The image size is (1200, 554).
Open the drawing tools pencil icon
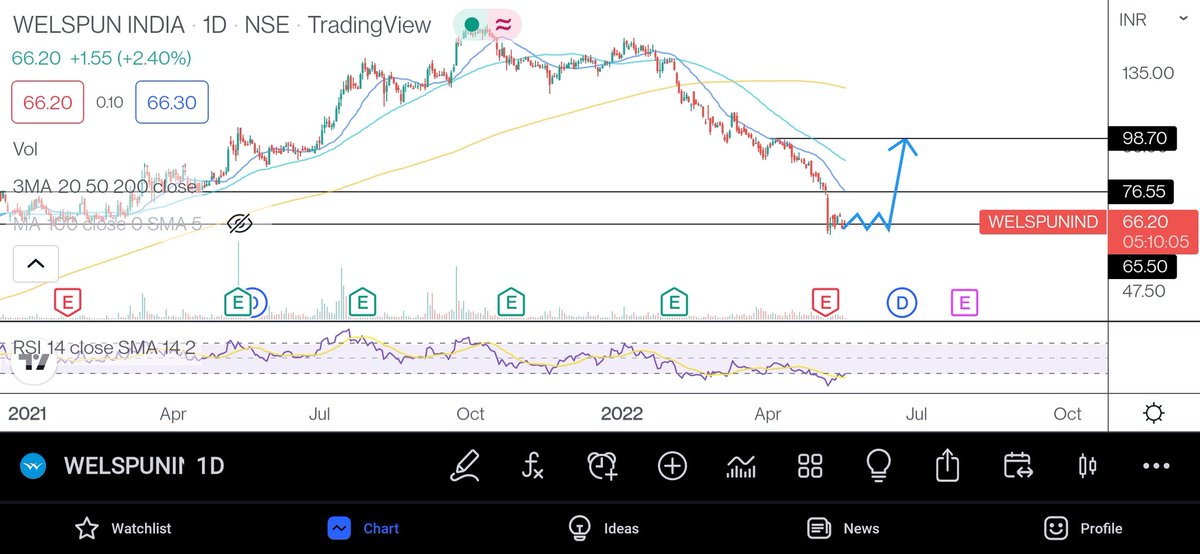pyautogui.click(x=466, y=466)
